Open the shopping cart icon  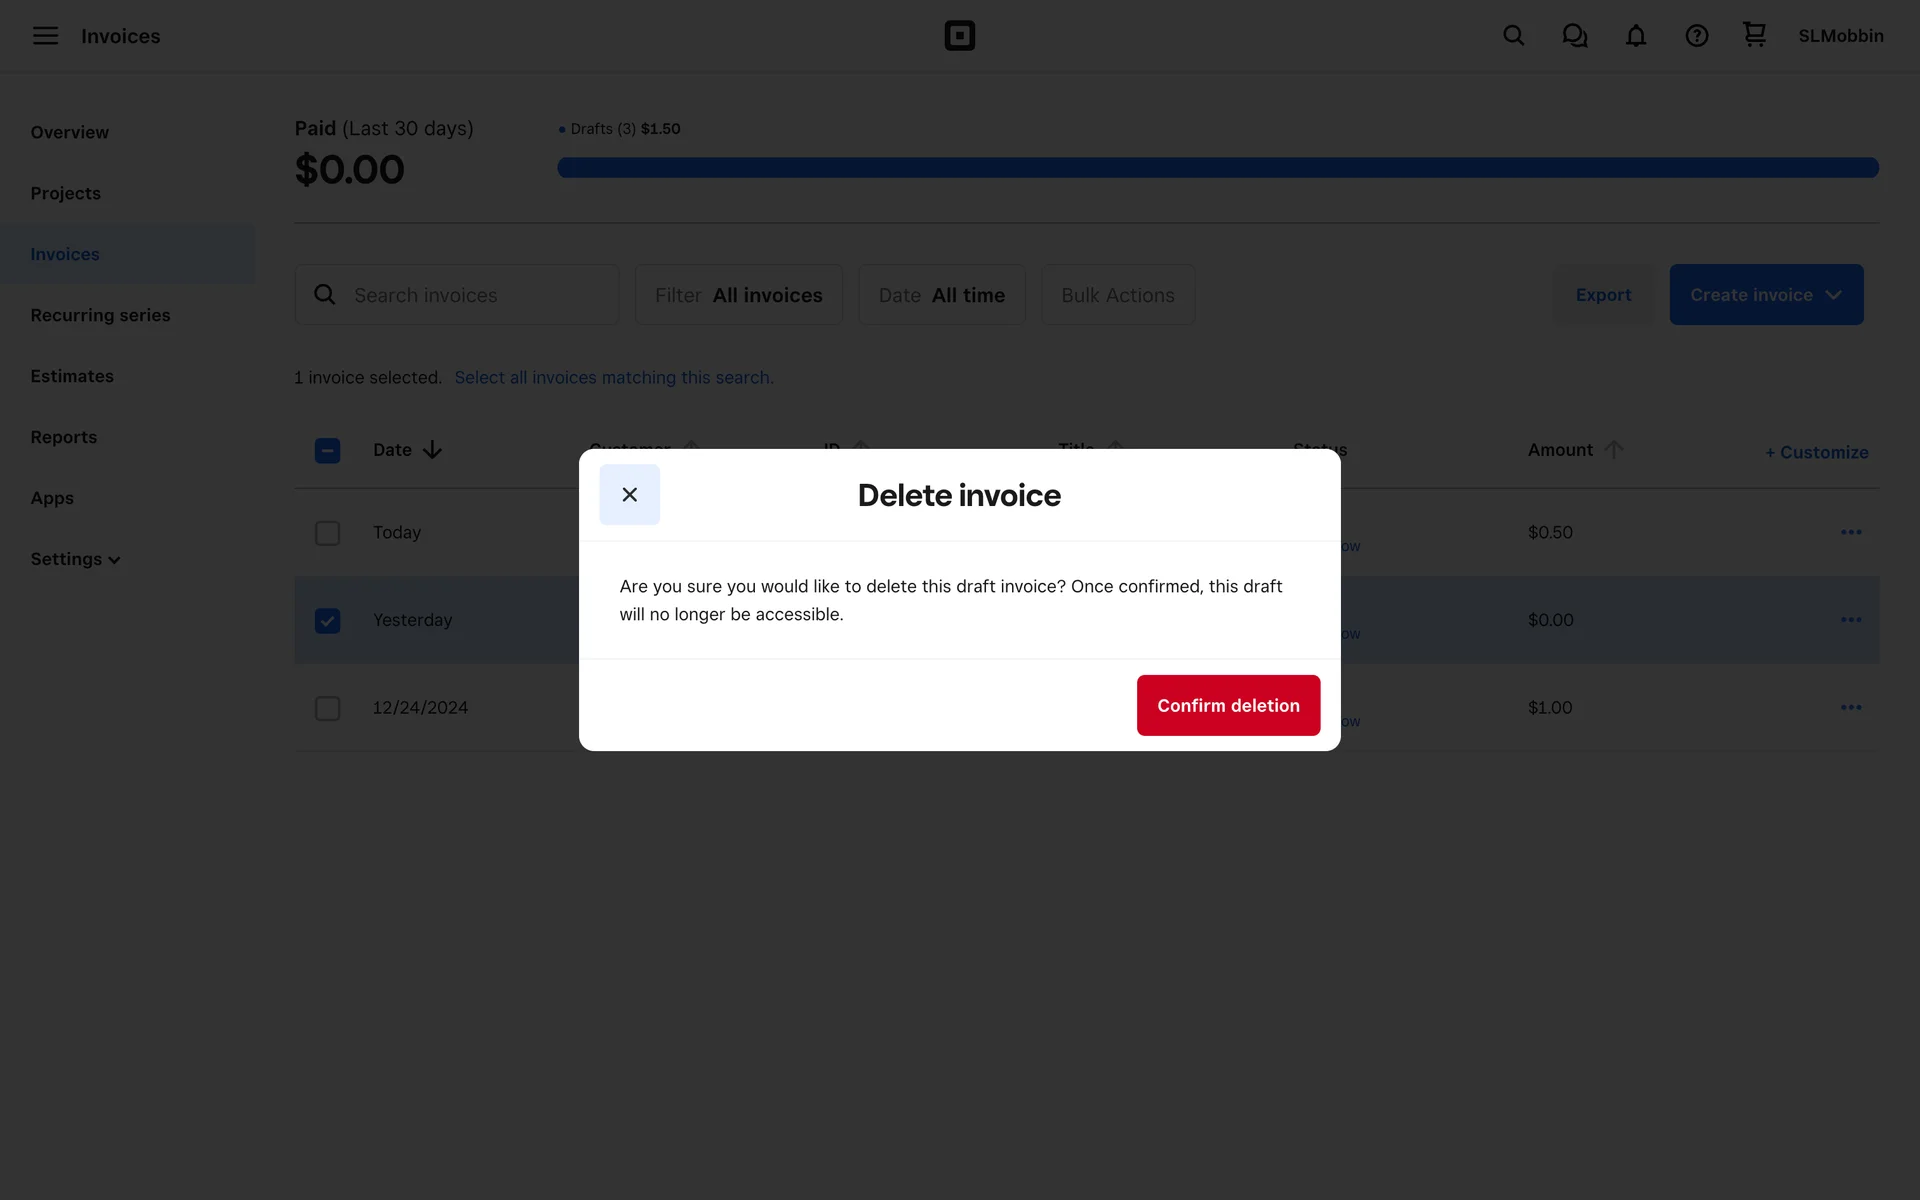point(1754,35)
